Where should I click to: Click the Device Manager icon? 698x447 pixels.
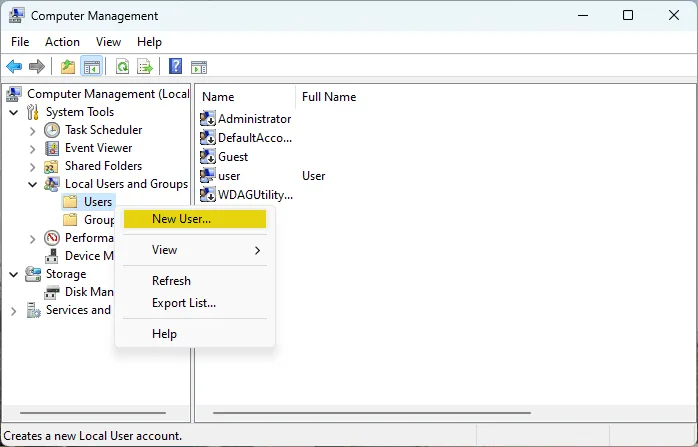point(52,256)
